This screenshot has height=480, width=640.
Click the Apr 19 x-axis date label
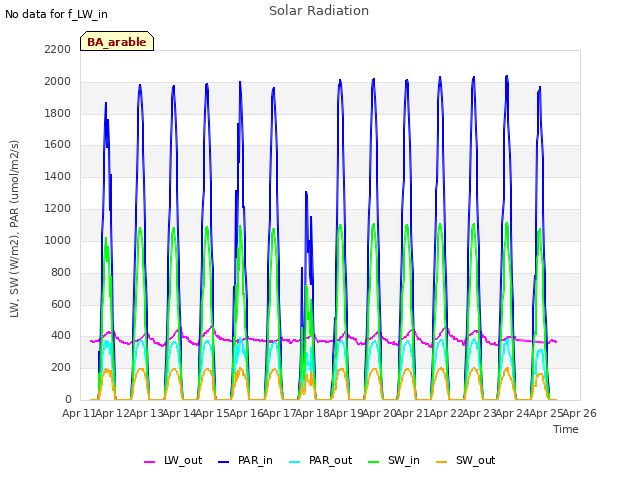[346, 413]
